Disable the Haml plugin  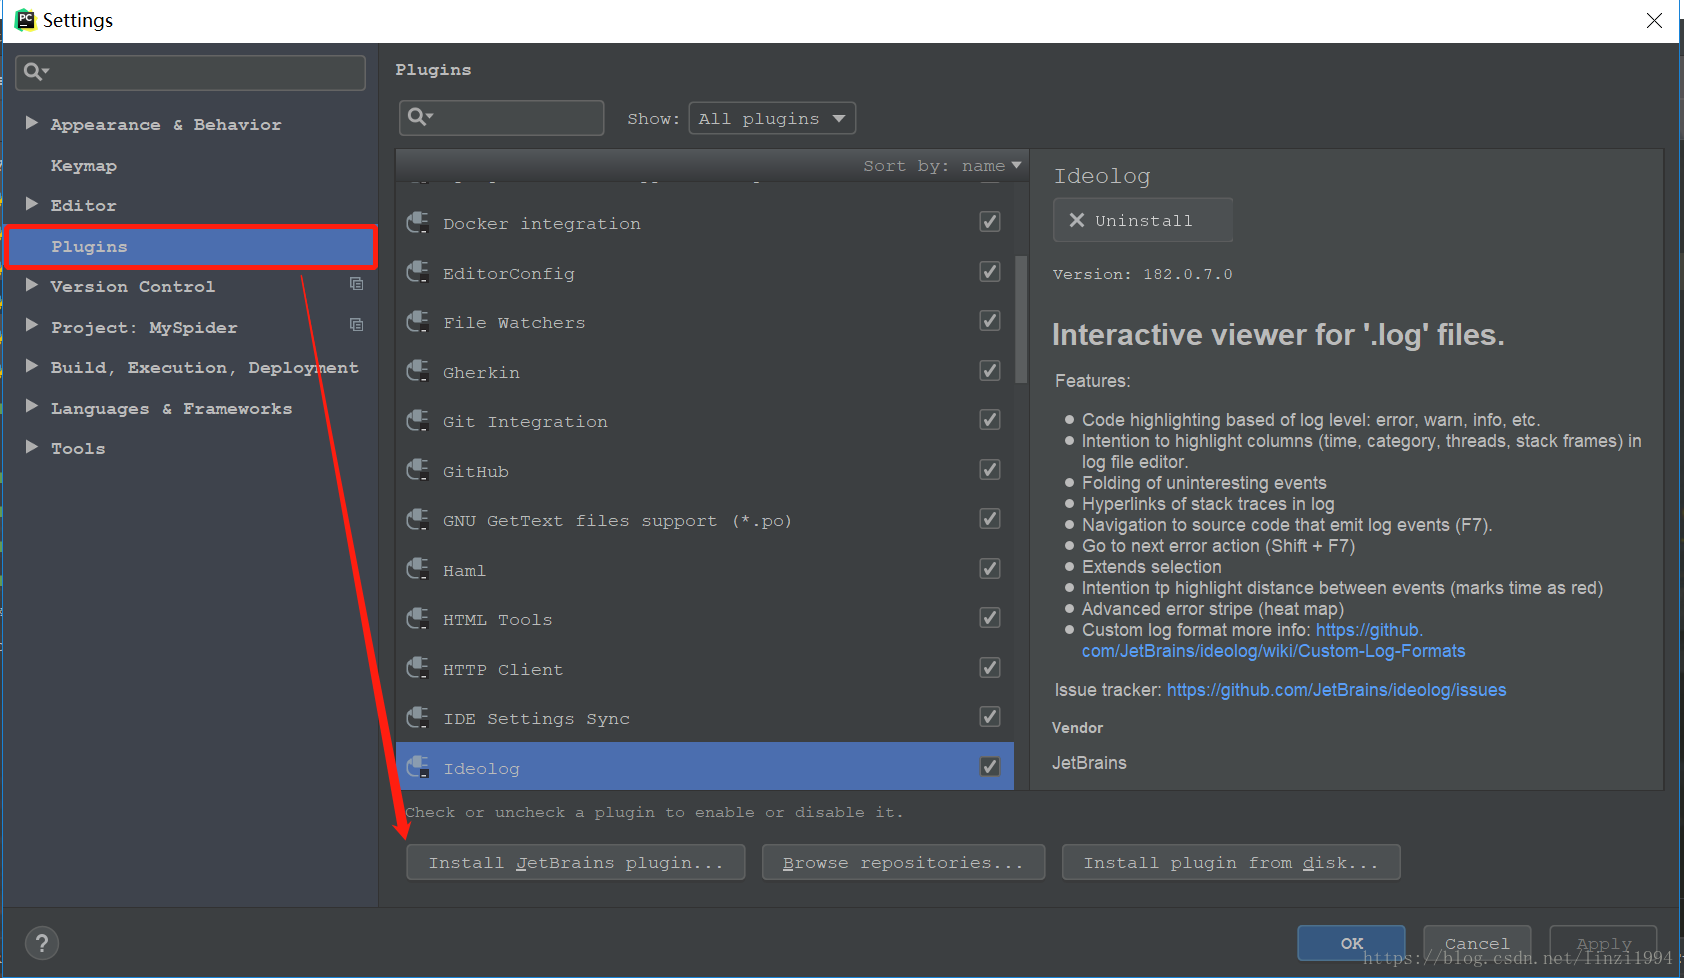990,569
